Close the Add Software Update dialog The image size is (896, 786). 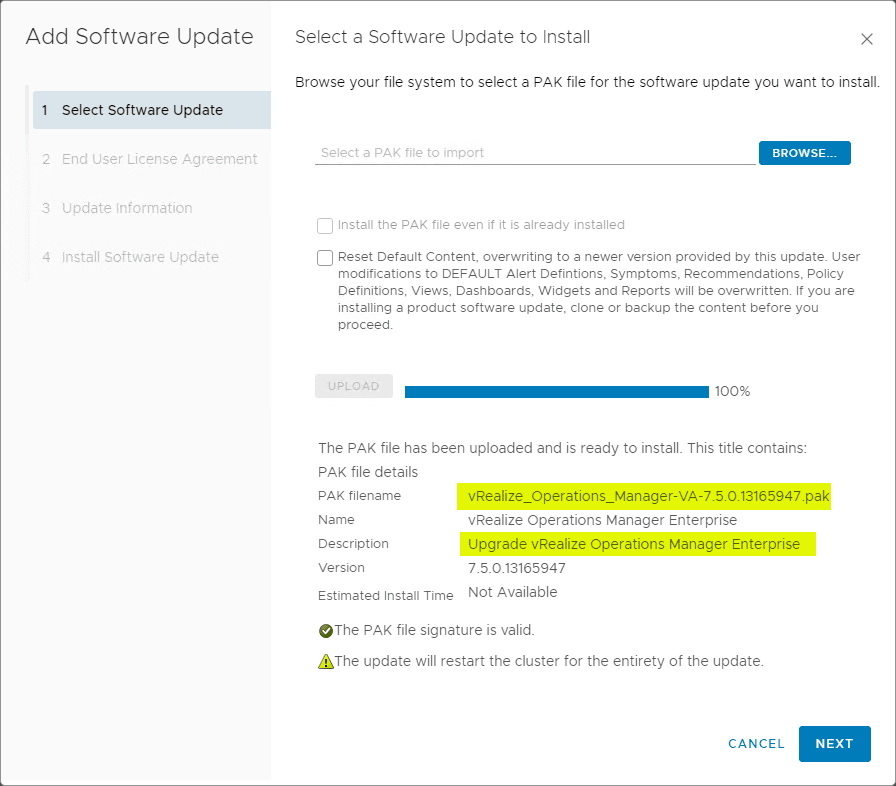(x=867, y=39)
